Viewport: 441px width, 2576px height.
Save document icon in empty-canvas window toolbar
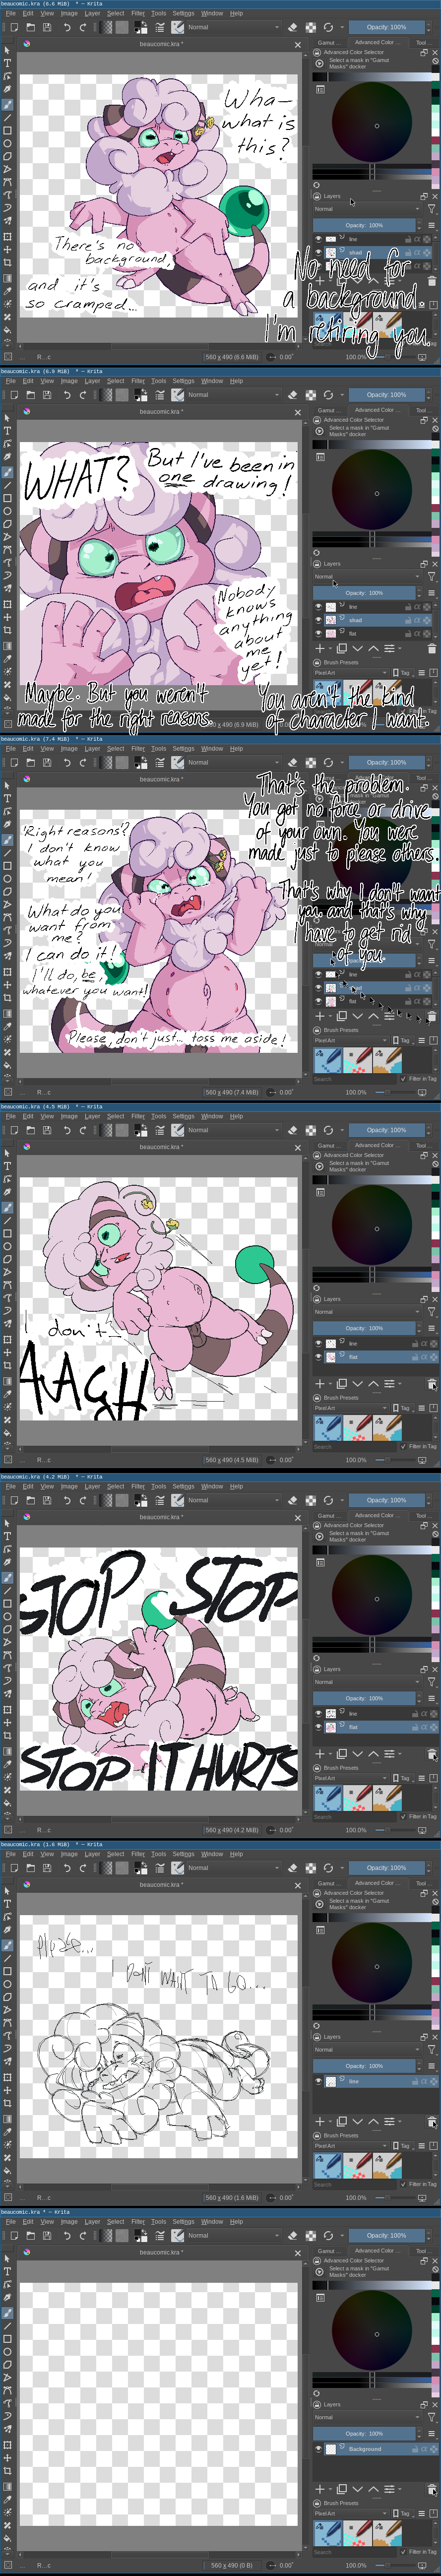click(x=46, y=2235)
